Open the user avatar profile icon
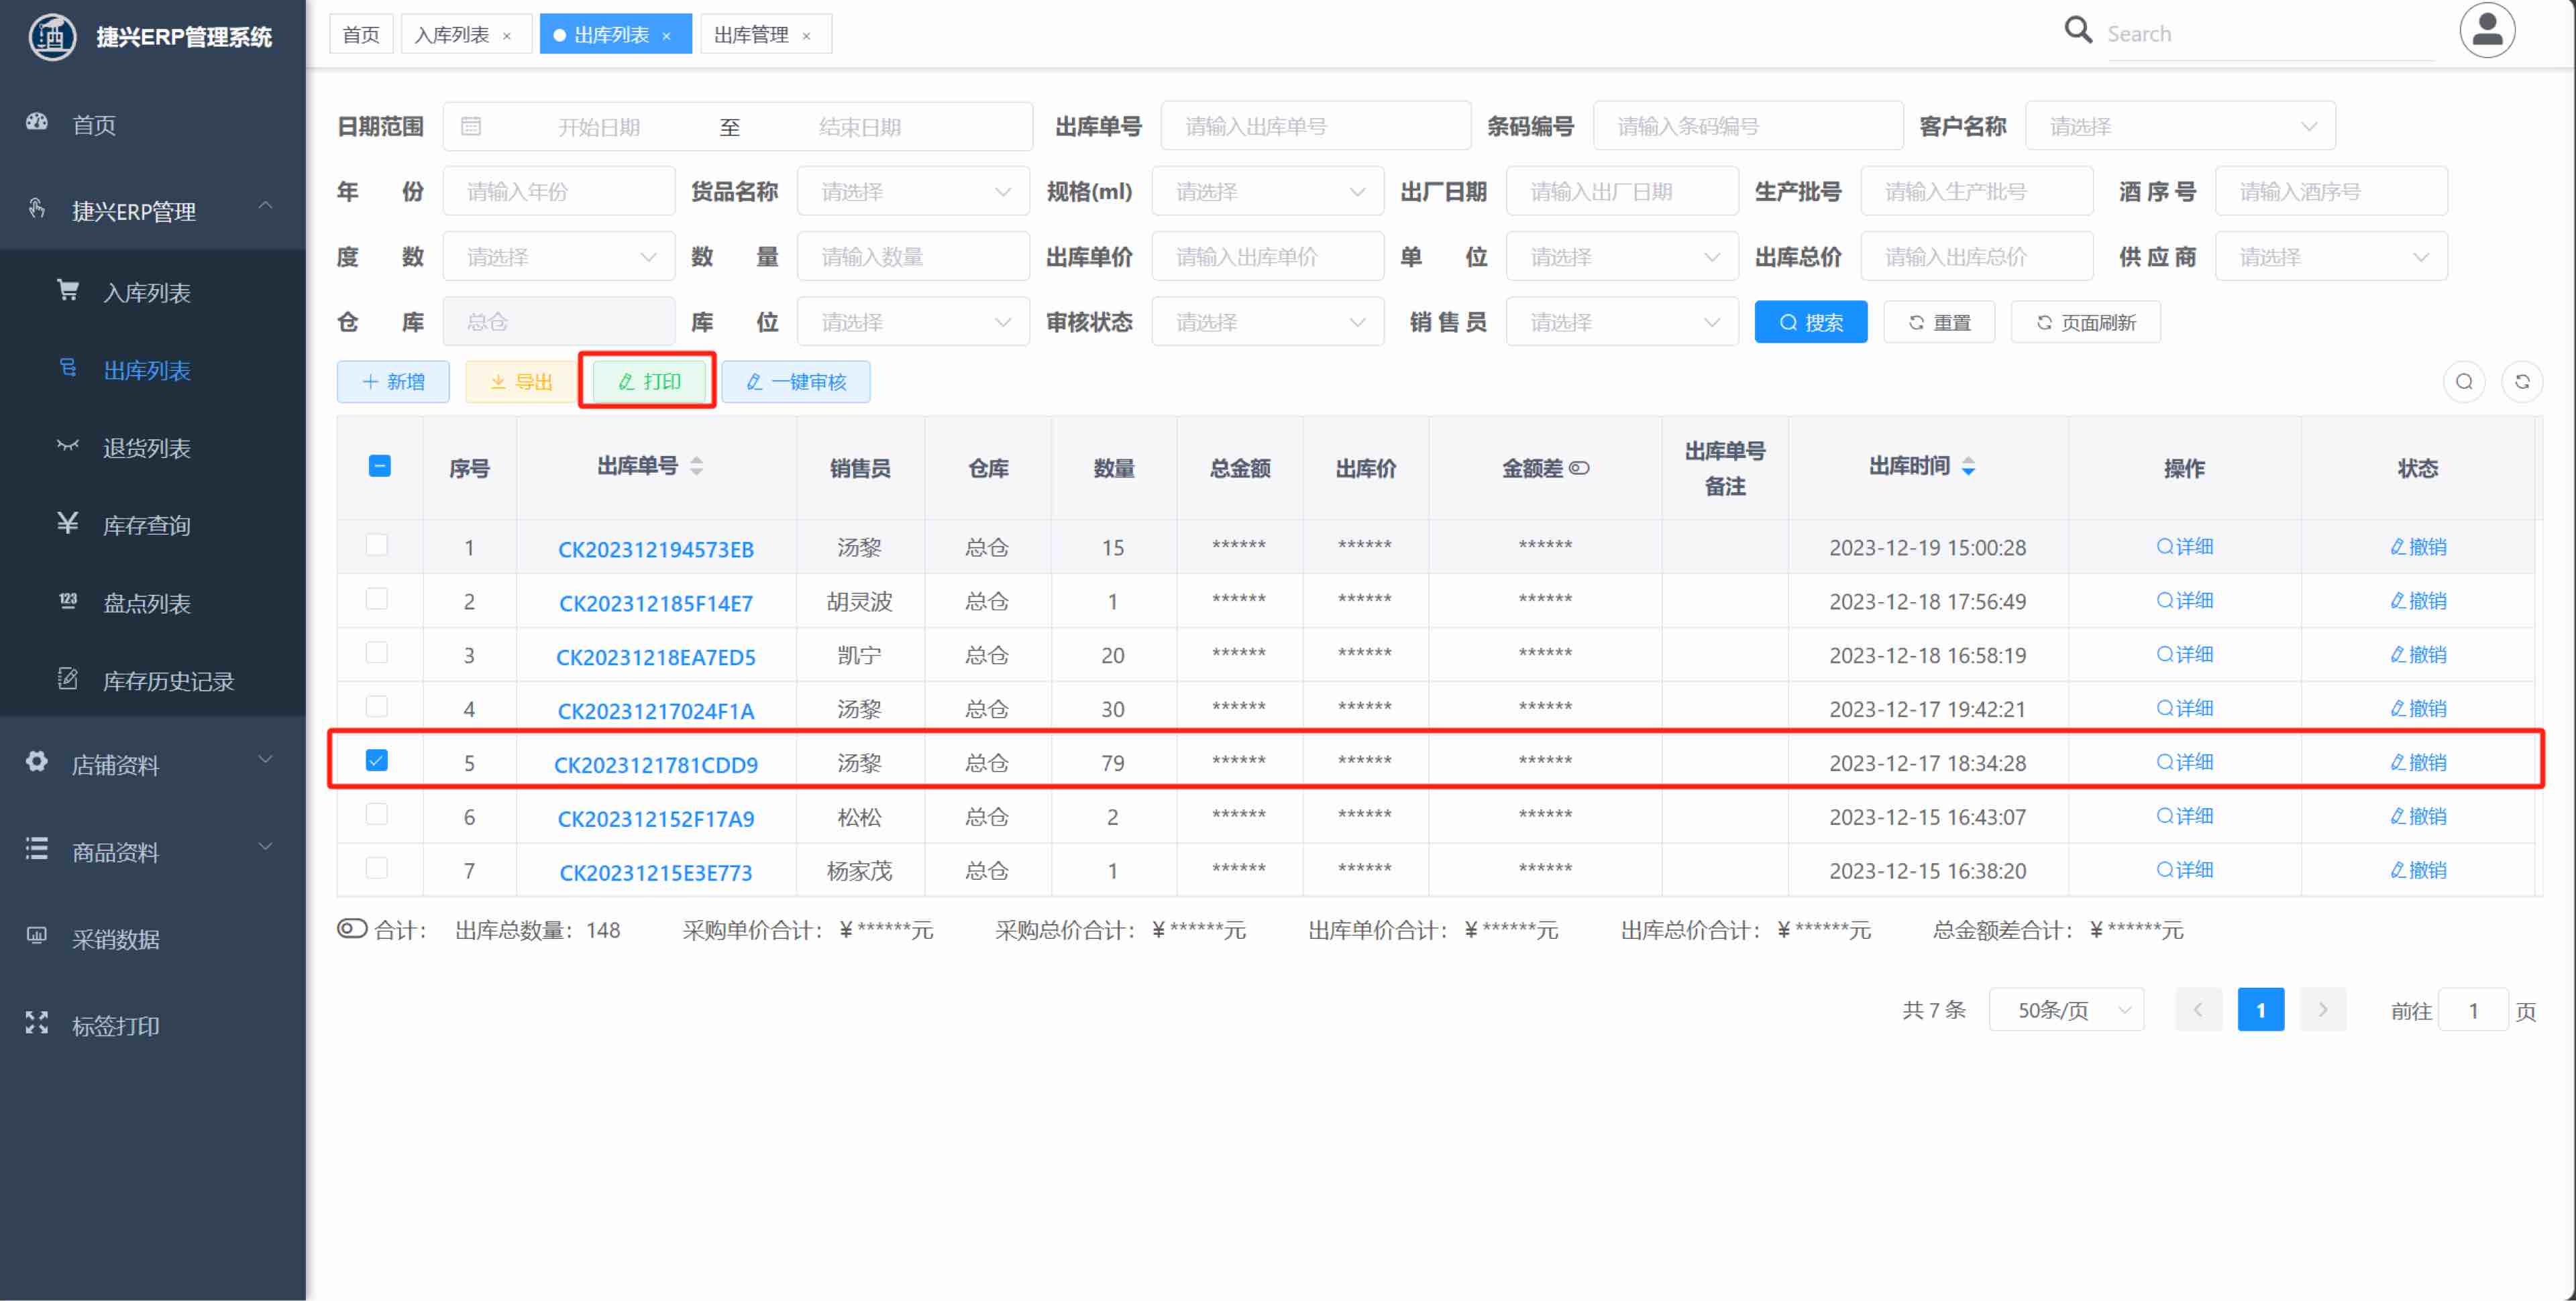This screenshot has height=1301, width=2576. pos(2487,30)
